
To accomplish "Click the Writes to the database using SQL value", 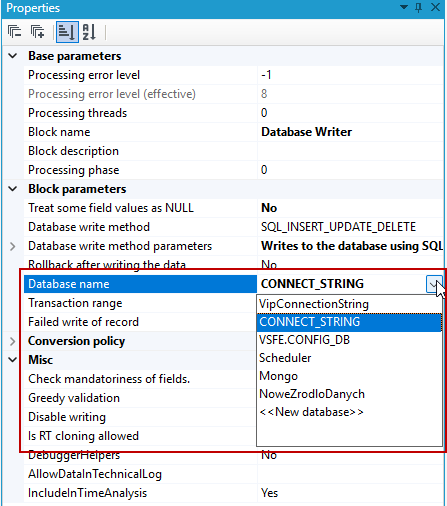I will click(x=350, y=246).
